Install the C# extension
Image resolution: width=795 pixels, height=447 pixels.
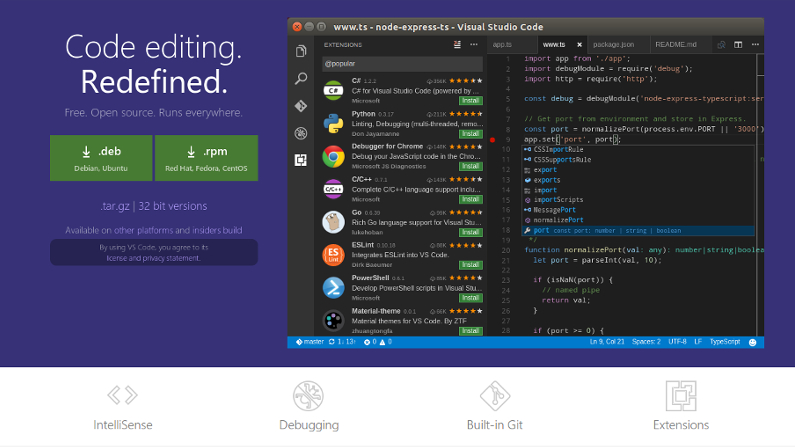[x=471, y=101]
